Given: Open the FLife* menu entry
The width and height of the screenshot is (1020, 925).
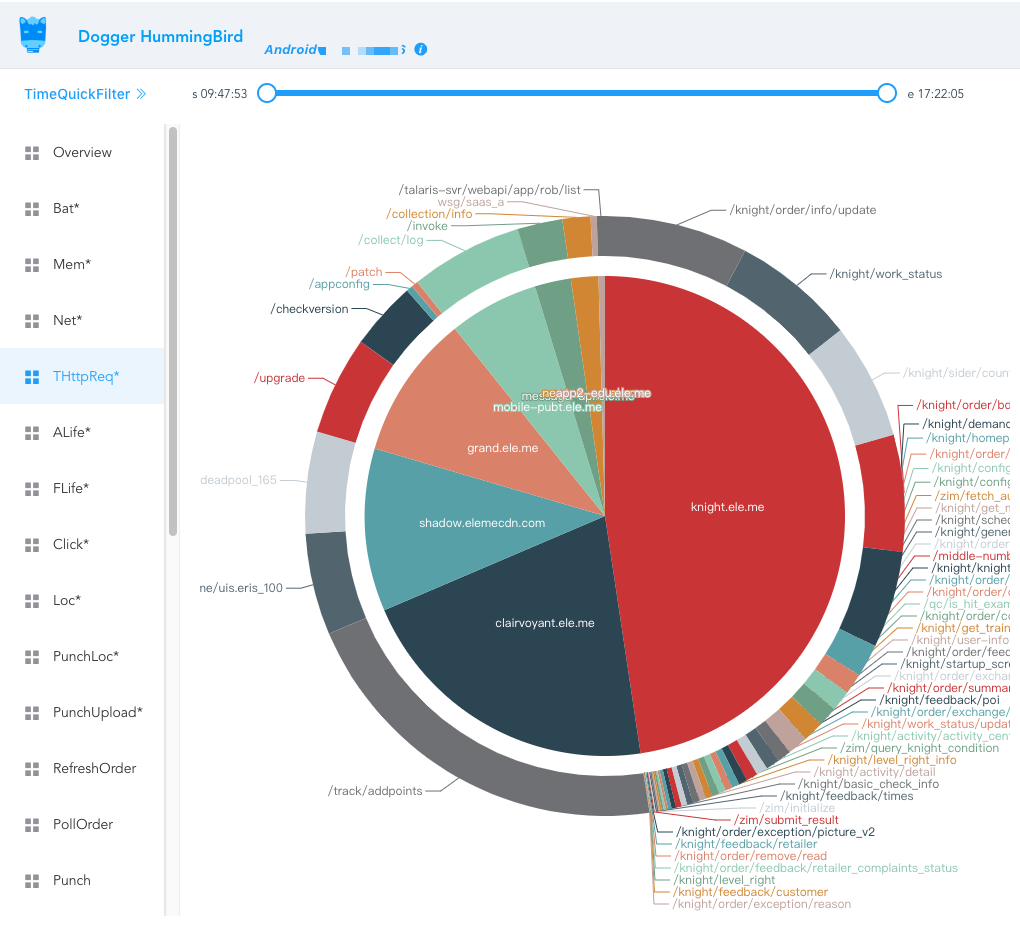Looking at the screenshot, I should [82, 489].
